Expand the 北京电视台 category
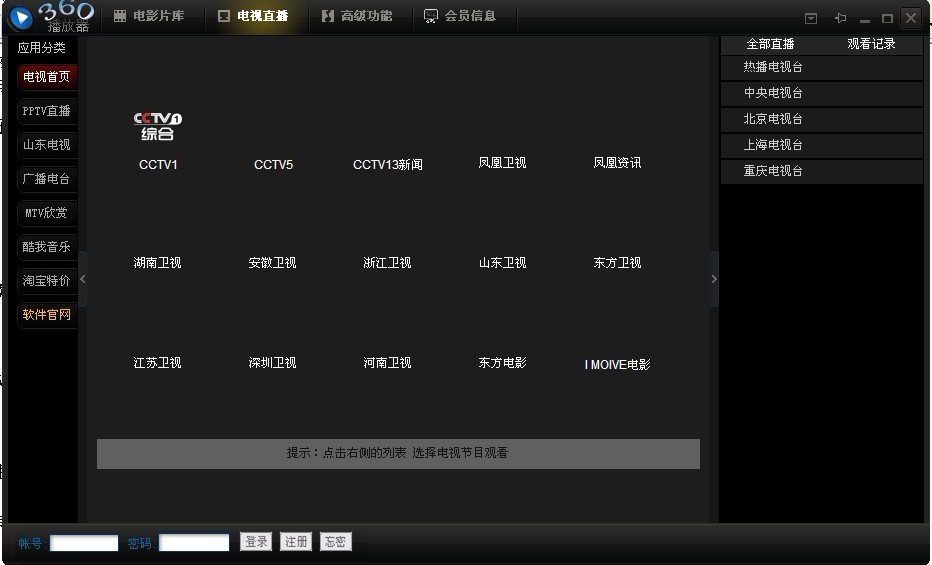 821,119
